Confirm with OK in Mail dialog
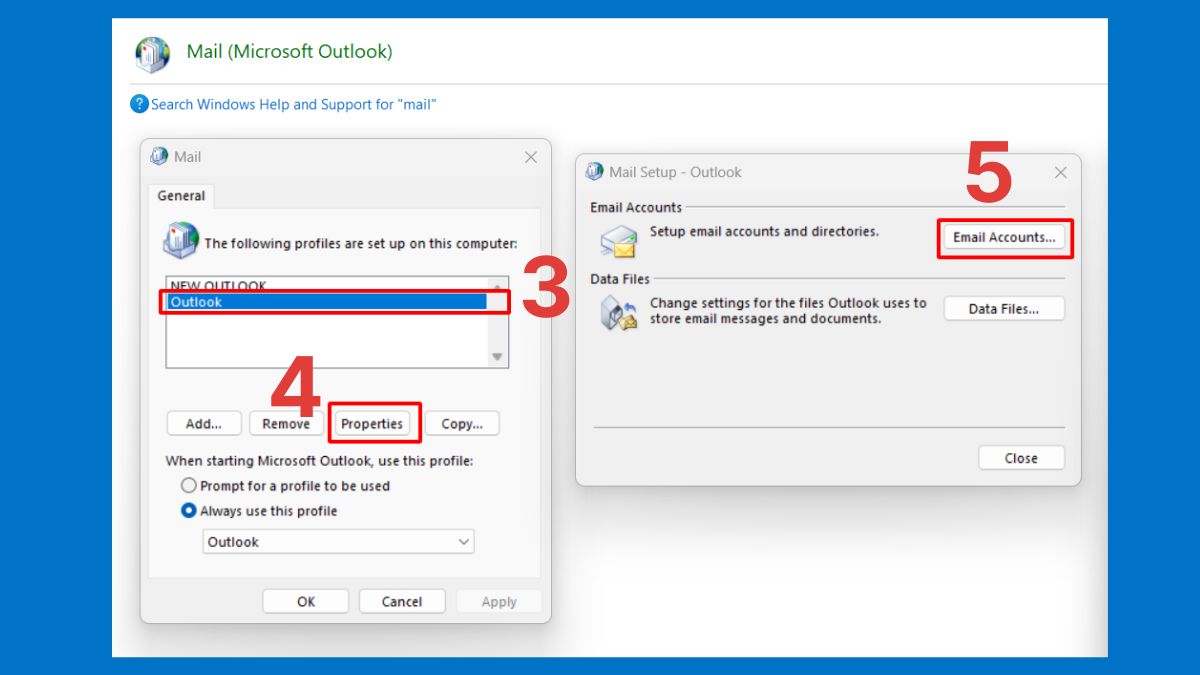The height and width of the screenshot is (675, 1200). coord(306,601)
